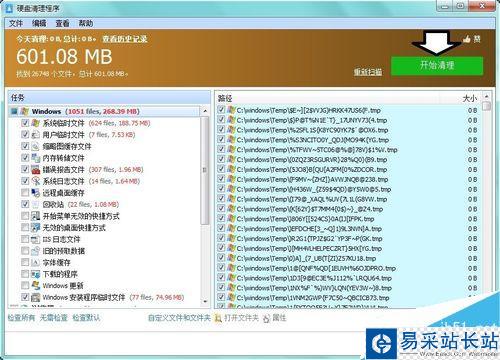Select the 旧的预取数据 row text

point(63,251)
